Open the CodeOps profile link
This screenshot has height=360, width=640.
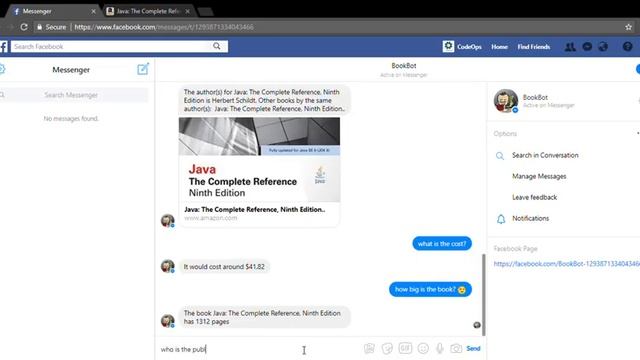tap(469, 47)
